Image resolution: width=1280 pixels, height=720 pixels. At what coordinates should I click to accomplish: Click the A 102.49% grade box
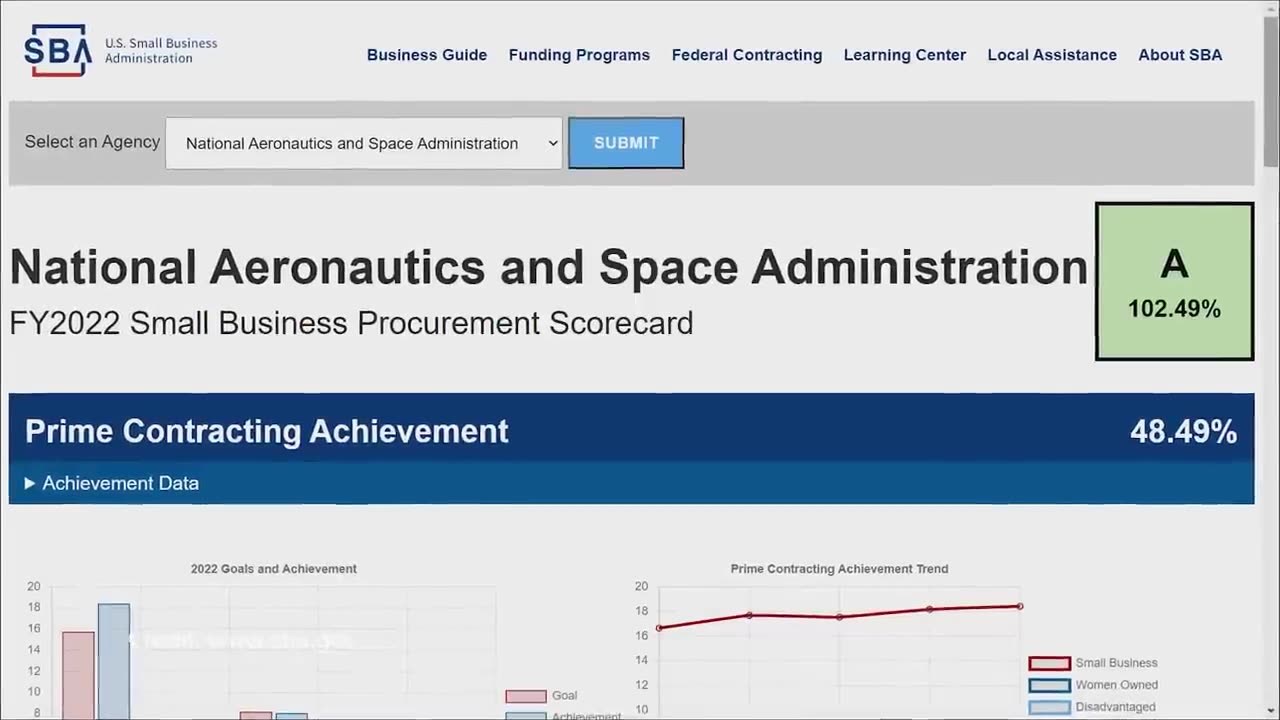pyautogui.click(x=1174, y=281)
